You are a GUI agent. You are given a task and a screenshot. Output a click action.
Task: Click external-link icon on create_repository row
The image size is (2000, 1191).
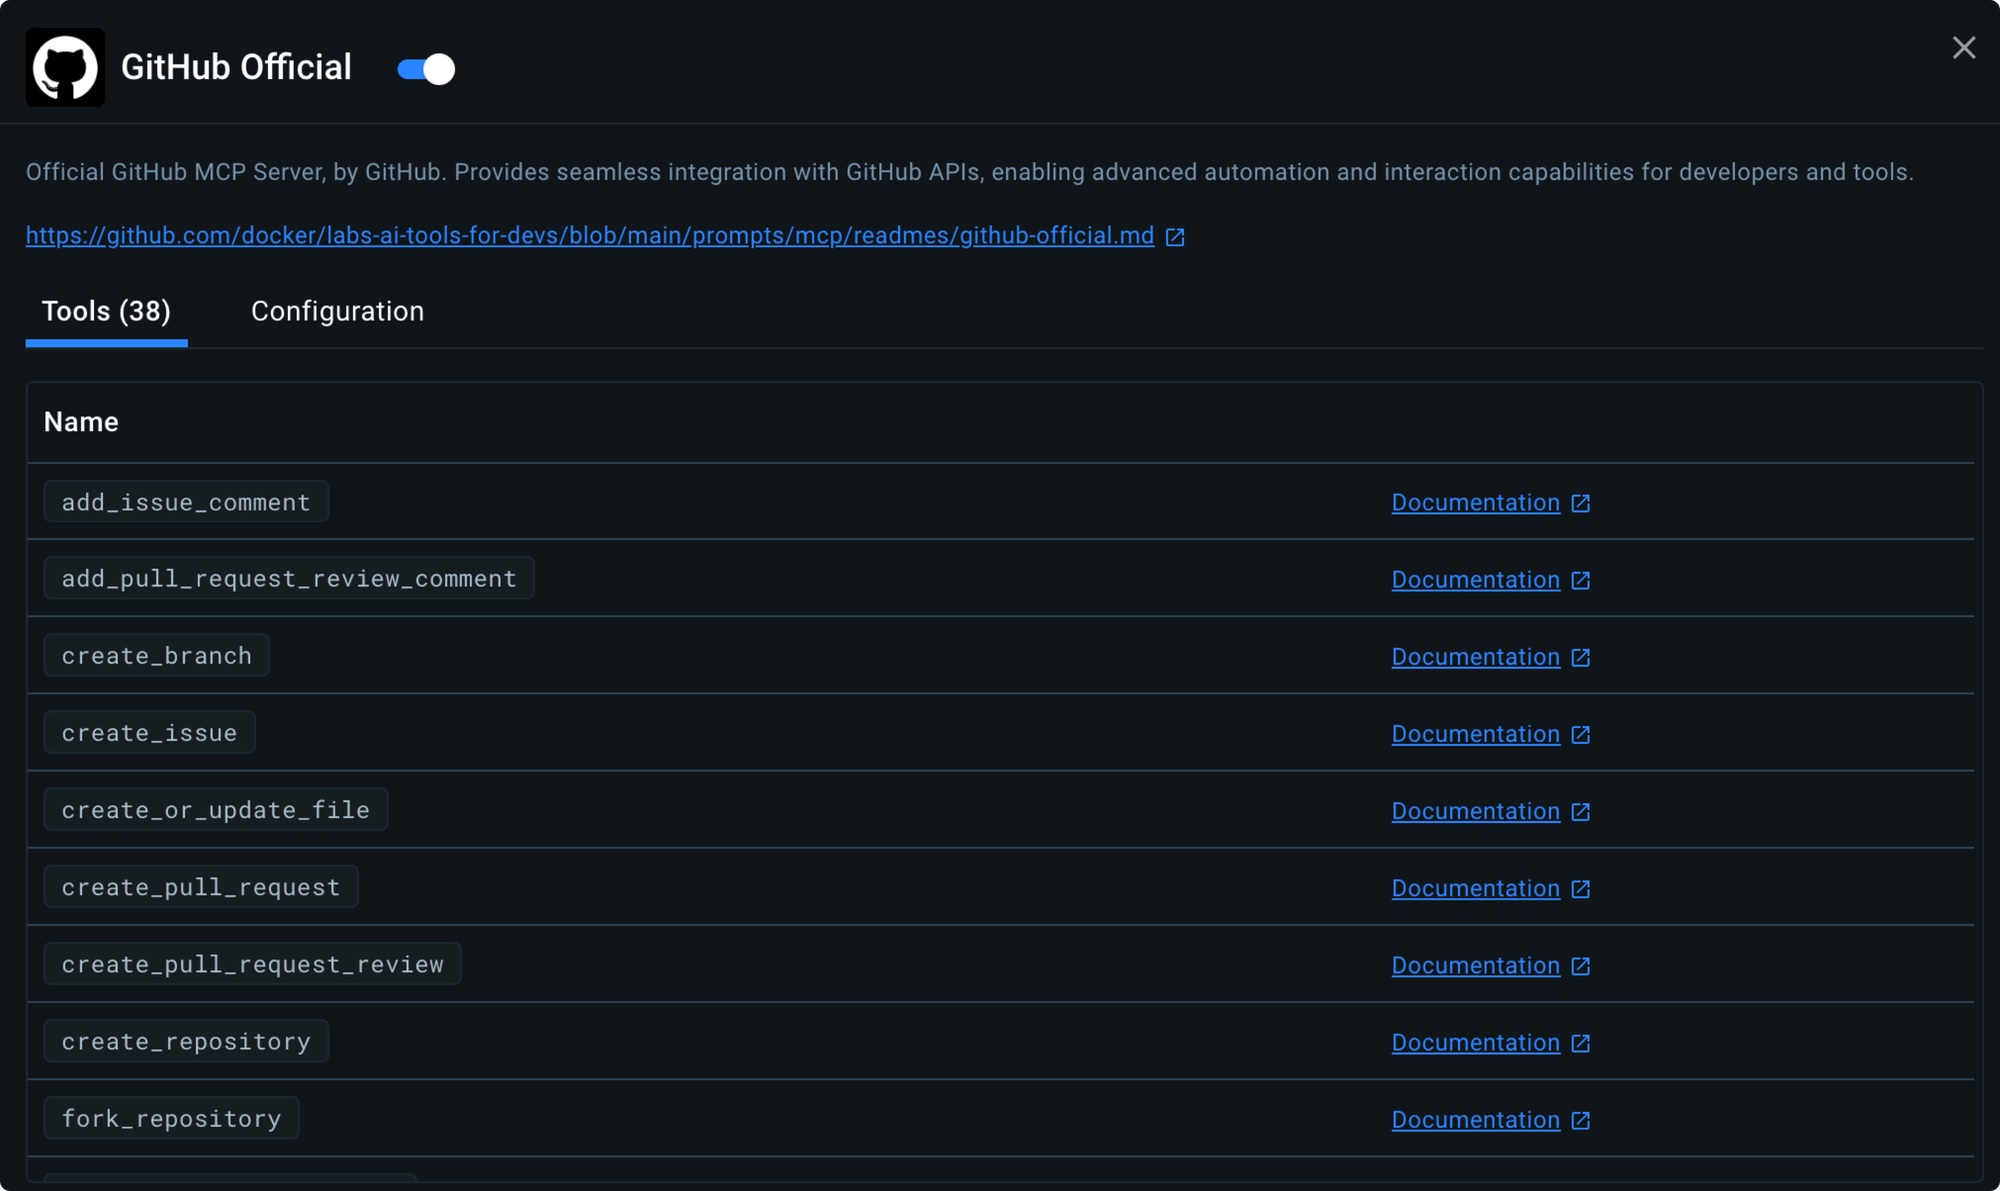click(1580, 1043)
